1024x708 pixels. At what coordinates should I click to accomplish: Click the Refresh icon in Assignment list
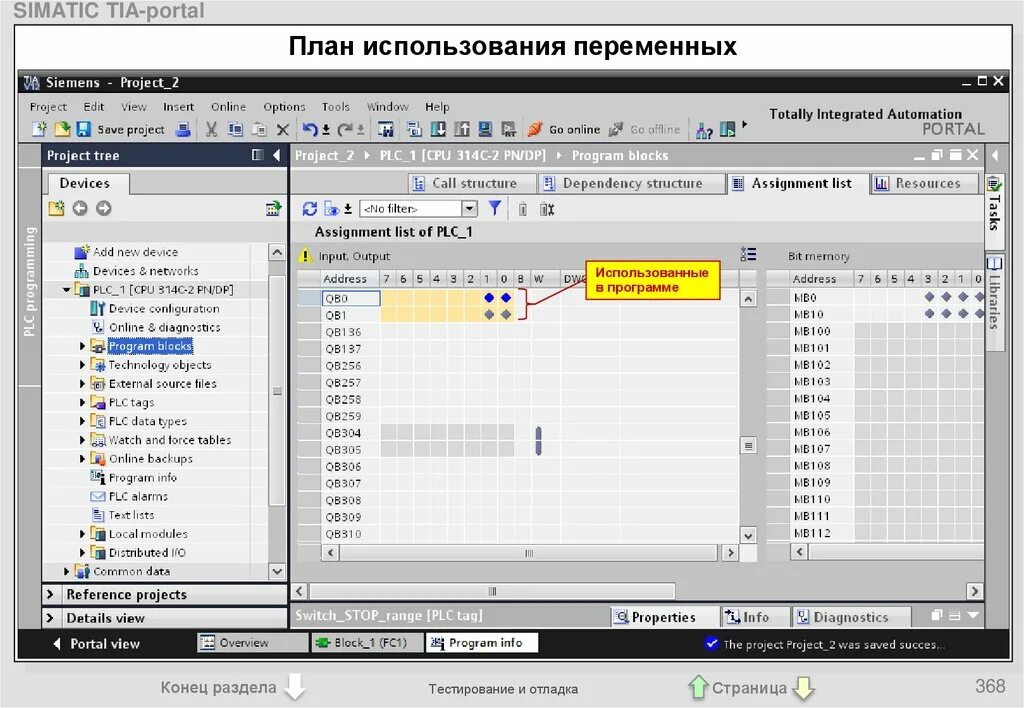(310, 209)
